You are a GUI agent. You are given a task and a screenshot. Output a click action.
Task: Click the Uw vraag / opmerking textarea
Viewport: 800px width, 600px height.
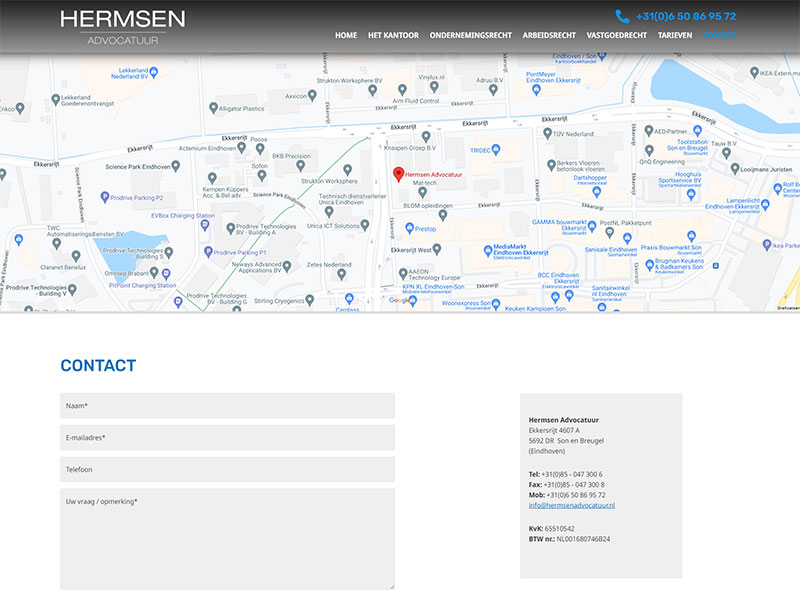pos(228,539)
